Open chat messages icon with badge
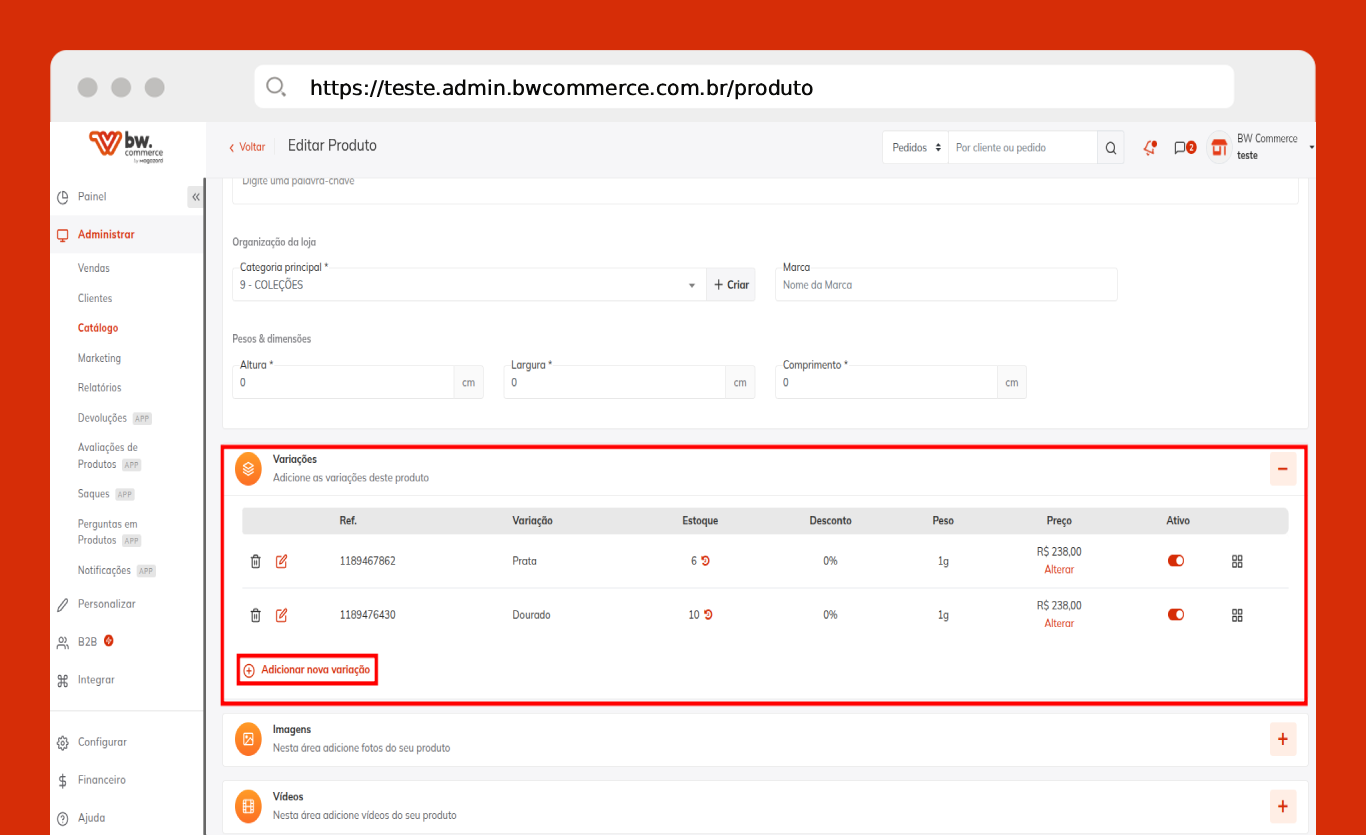This screenshot has width=1366, height=835. [1183, 148]
